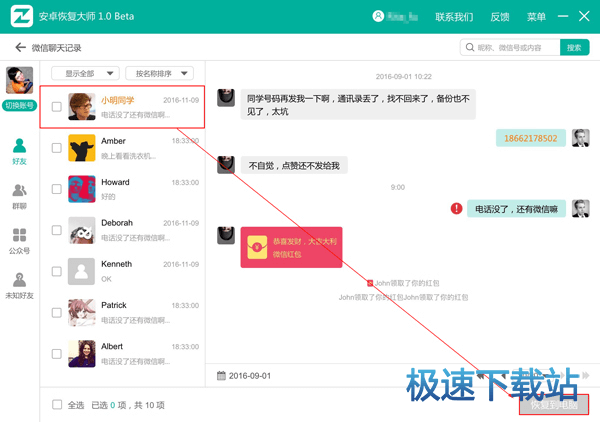
Task: Click the calendar icon beside 2016-09-01
Action: pos(221,376)
